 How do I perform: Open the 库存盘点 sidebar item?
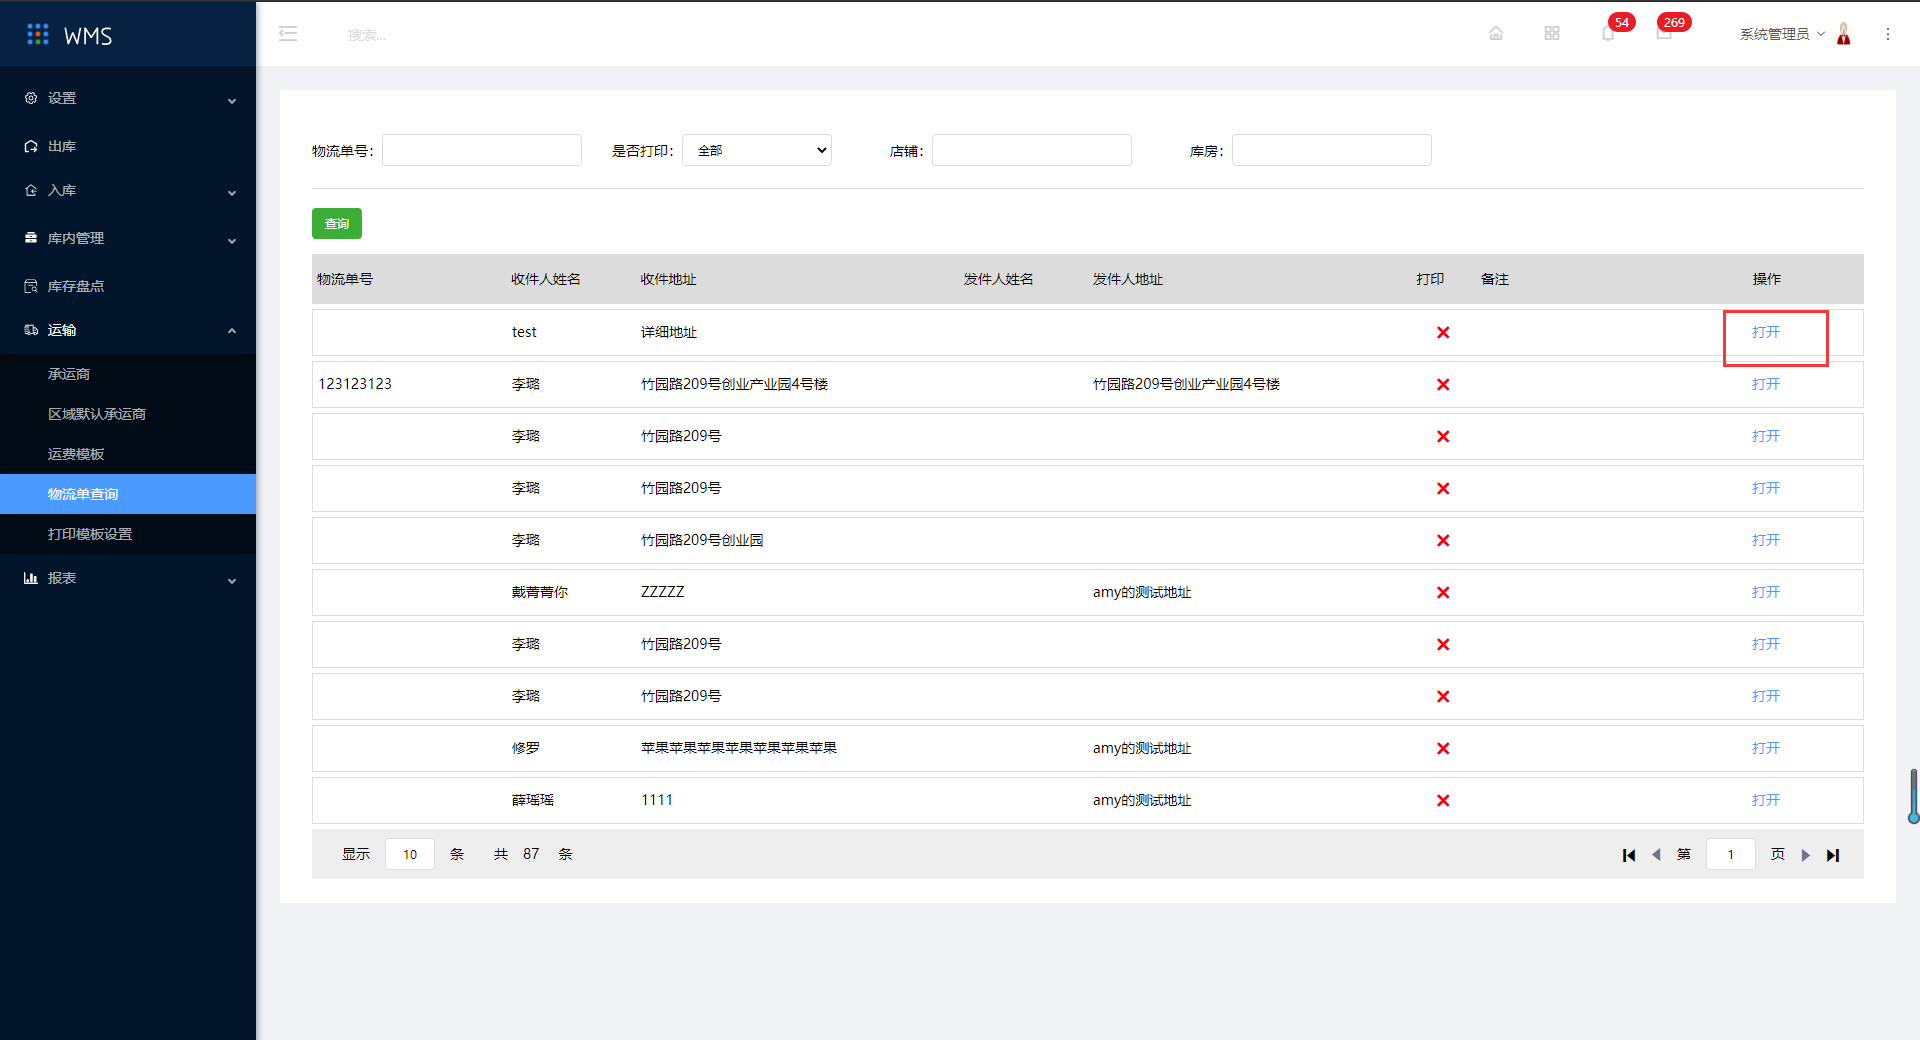(x=128, y=286)
